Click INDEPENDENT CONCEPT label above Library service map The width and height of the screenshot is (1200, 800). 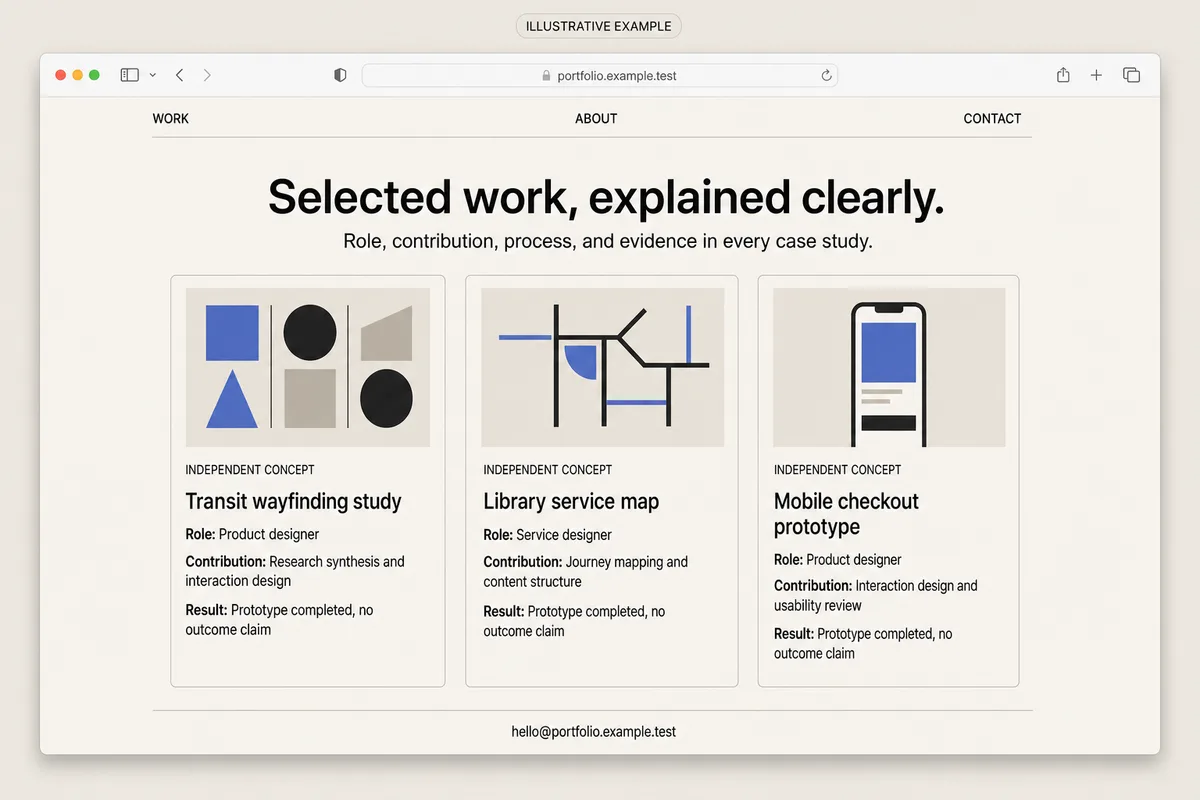tap(548, 470)
